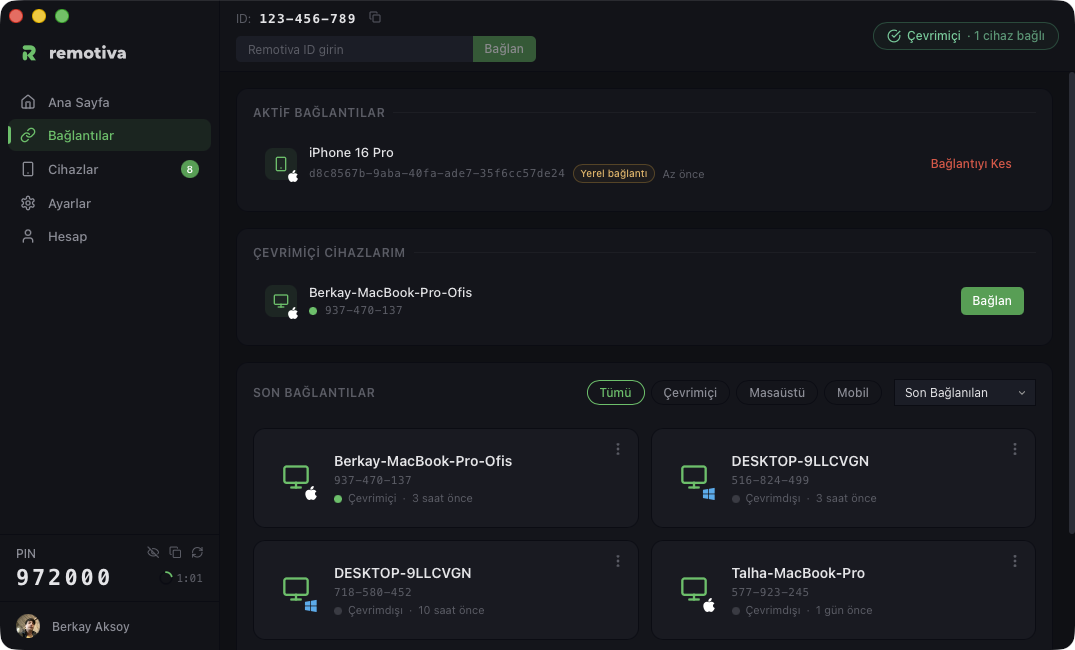The height and width of the screenshot is (650, 1075).
Task: Copy the PIN code
Action: [176, 552]
